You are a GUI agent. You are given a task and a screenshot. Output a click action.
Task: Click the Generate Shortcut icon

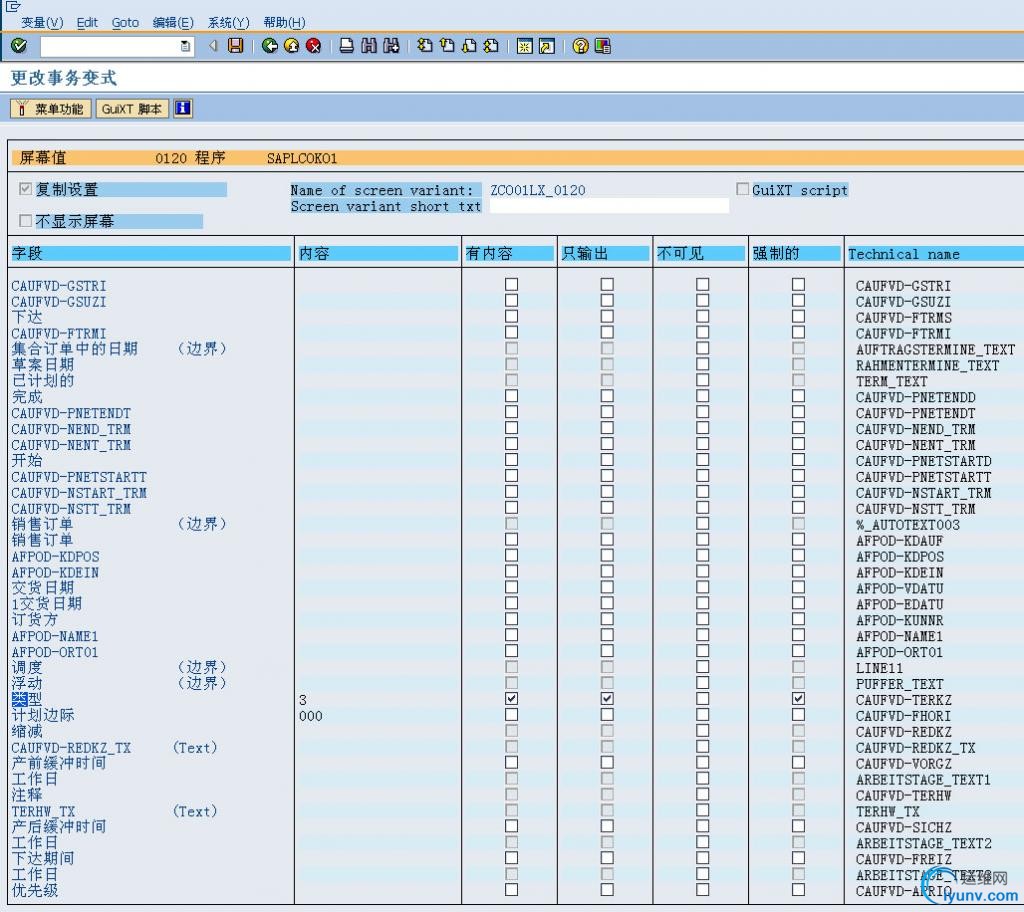[x=547, y=46]
